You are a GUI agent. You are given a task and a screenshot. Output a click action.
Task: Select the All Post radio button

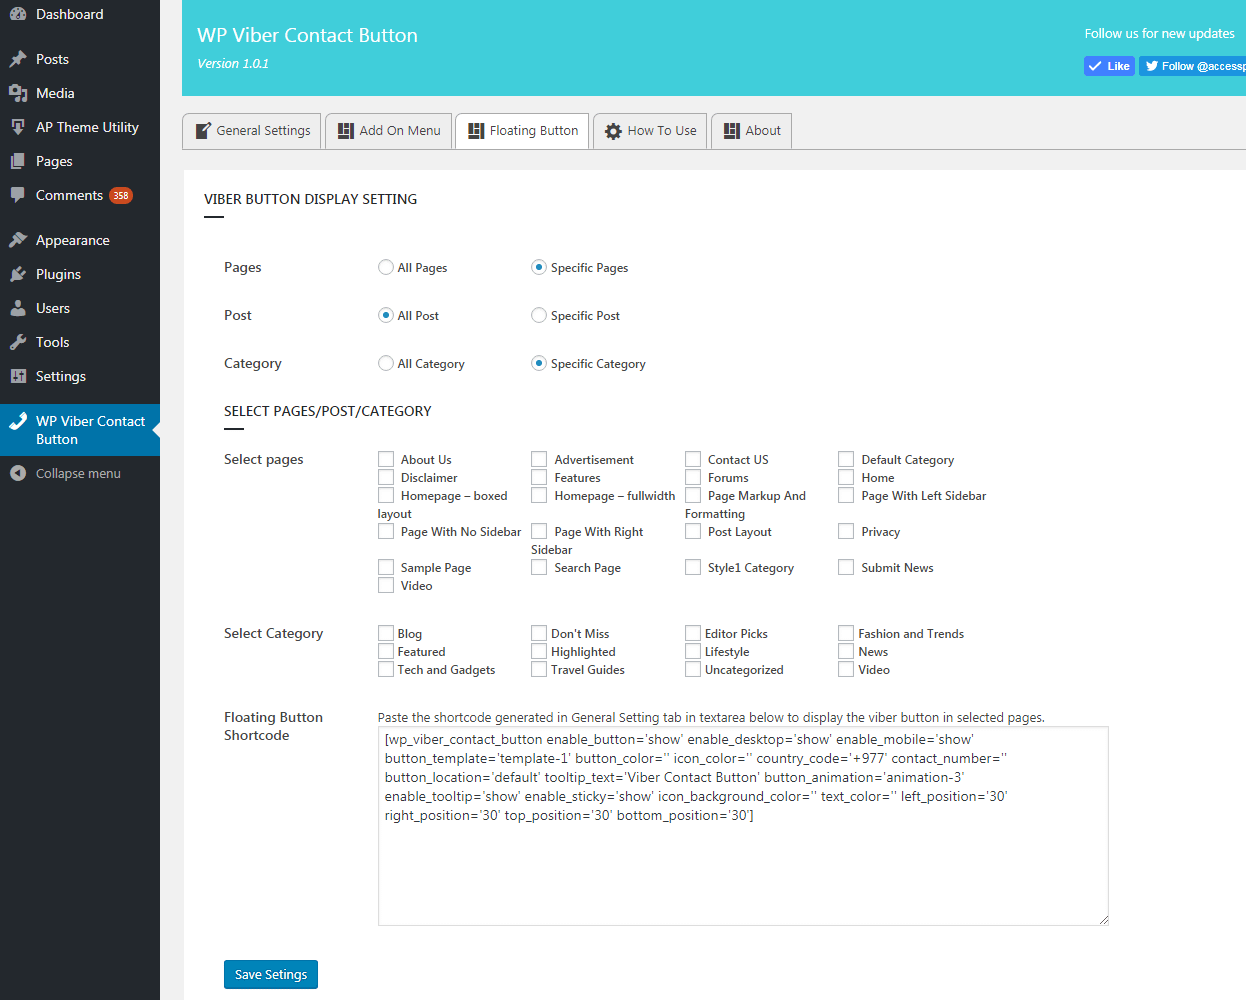386,315
